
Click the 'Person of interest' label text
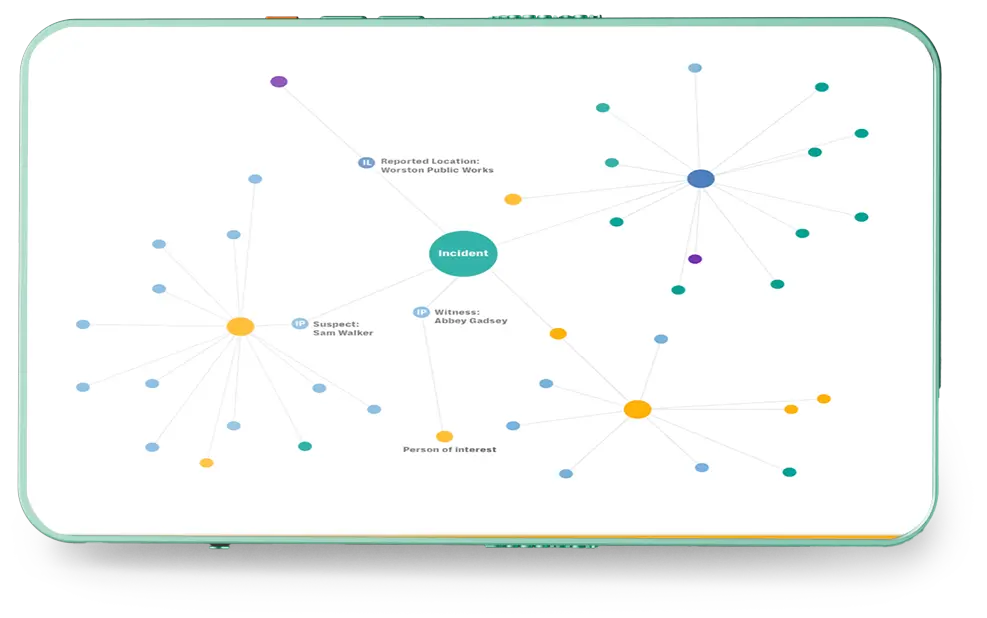(449, 449)
